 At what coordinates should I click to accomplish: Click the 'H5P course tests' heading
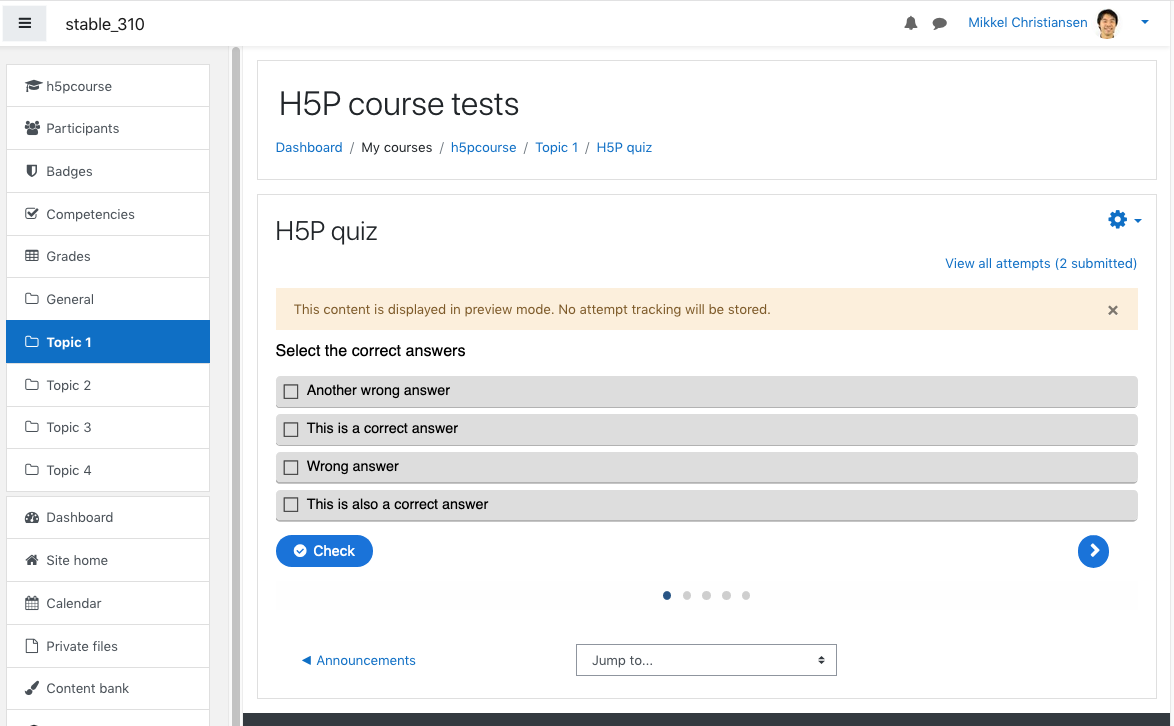pyautogui.click(x=398, y=104)
